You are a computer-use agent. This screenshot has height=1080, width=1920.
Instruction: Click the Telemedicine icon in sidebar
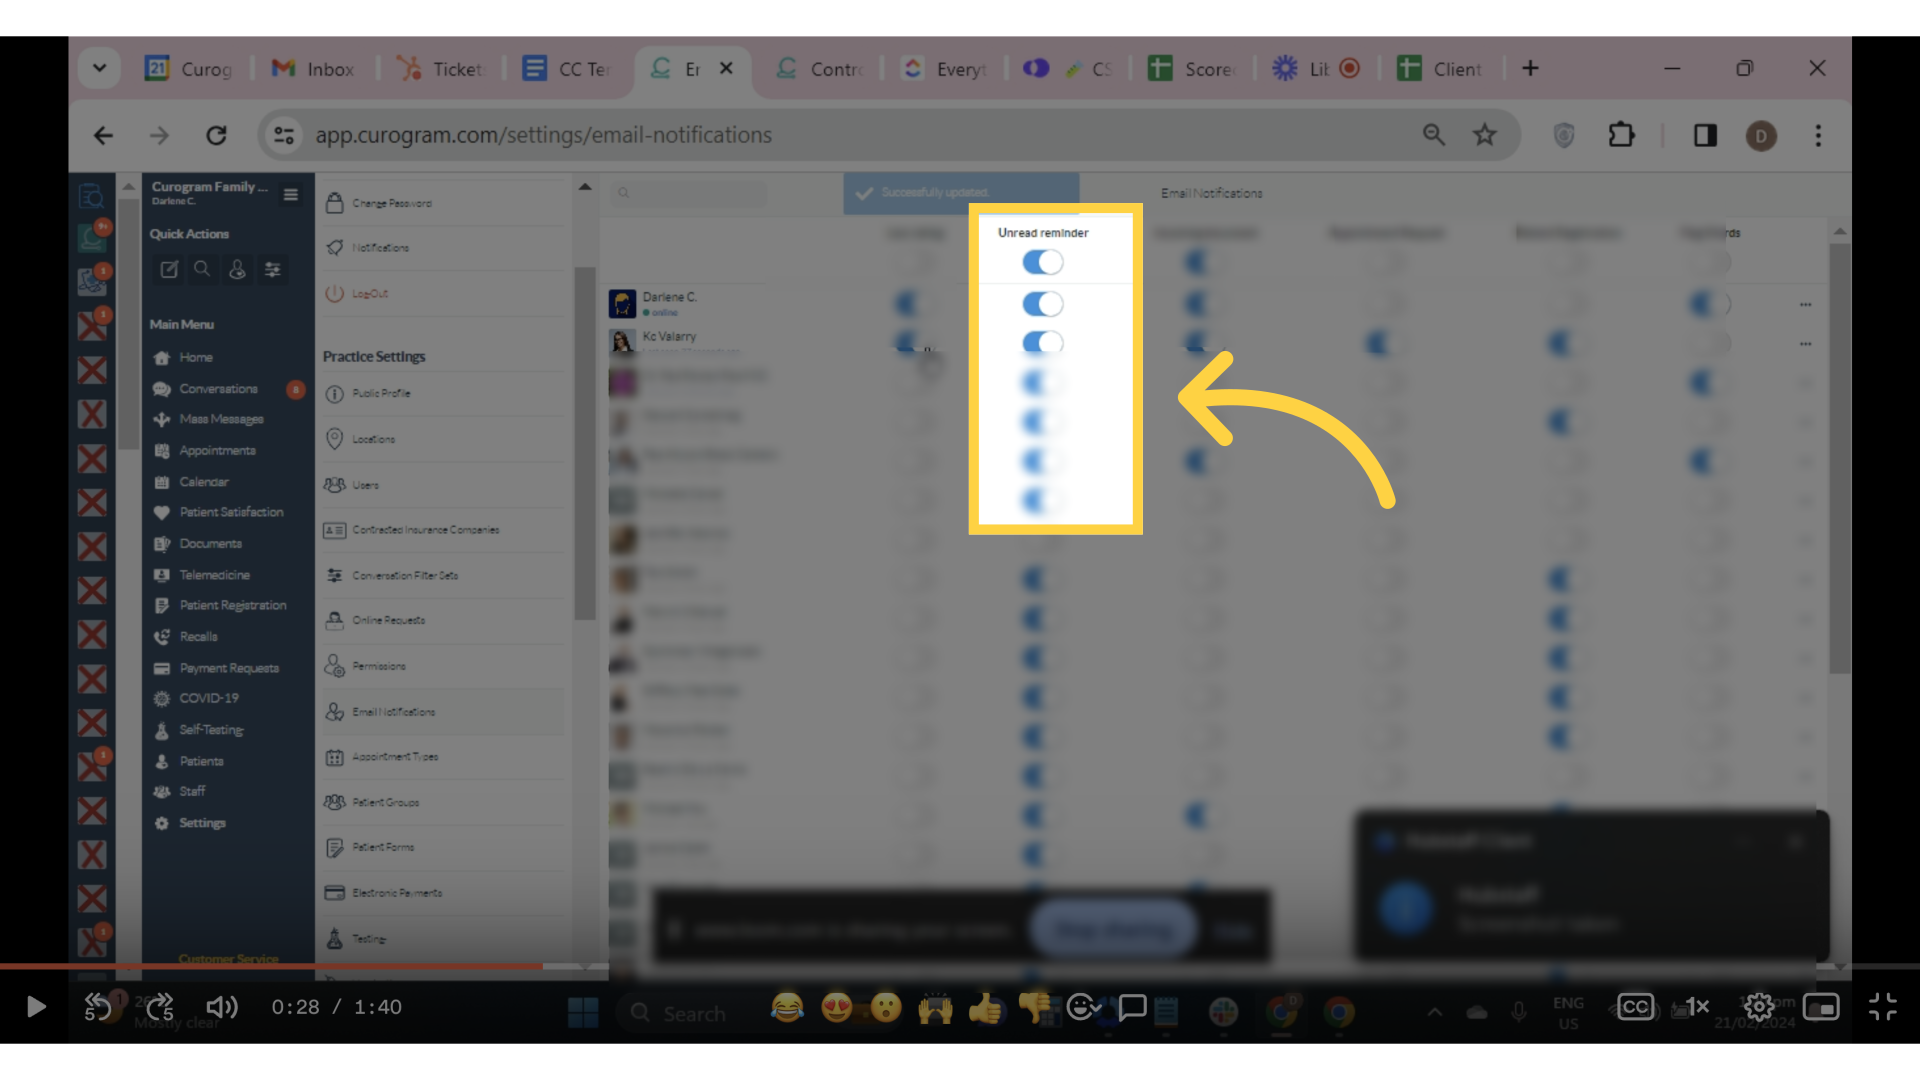point(161,574)
